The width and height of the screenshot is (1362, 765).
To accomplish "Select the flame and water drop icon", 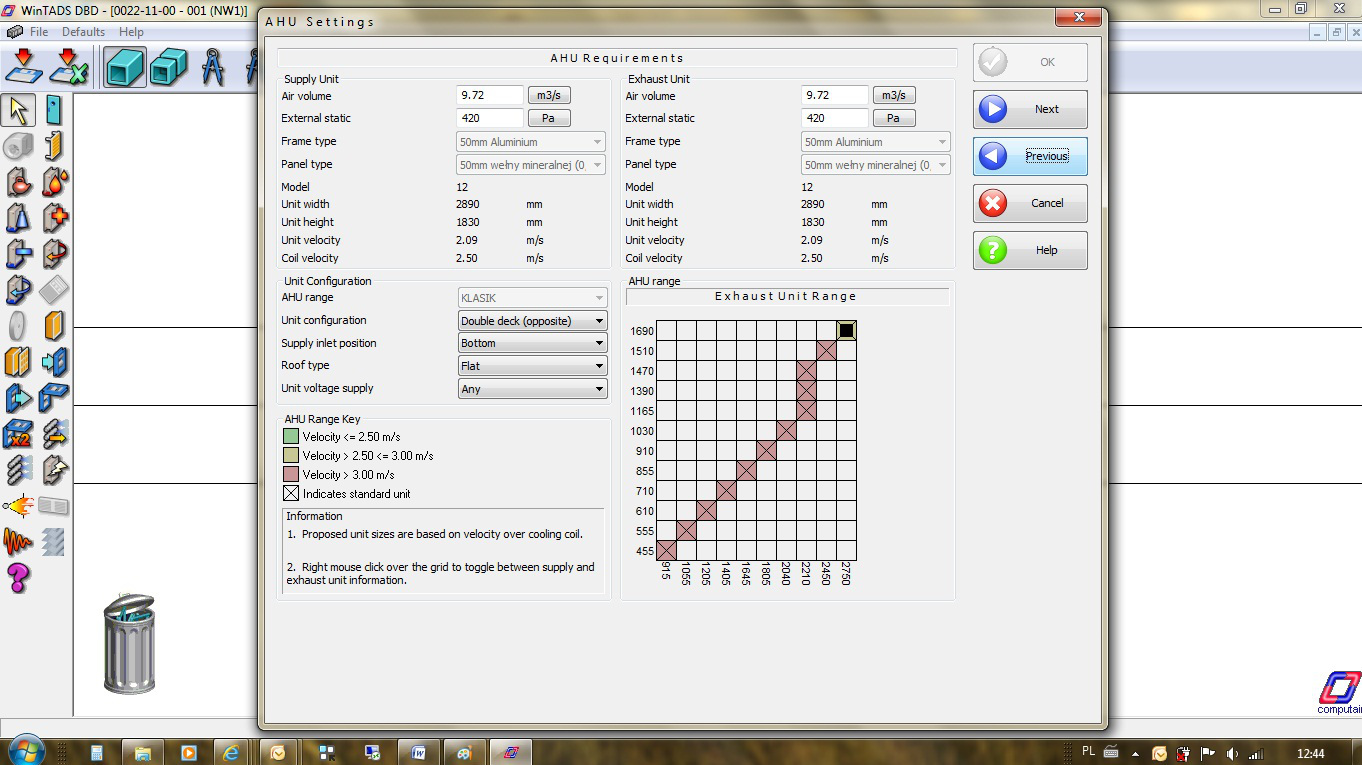I will coord(54,182).
